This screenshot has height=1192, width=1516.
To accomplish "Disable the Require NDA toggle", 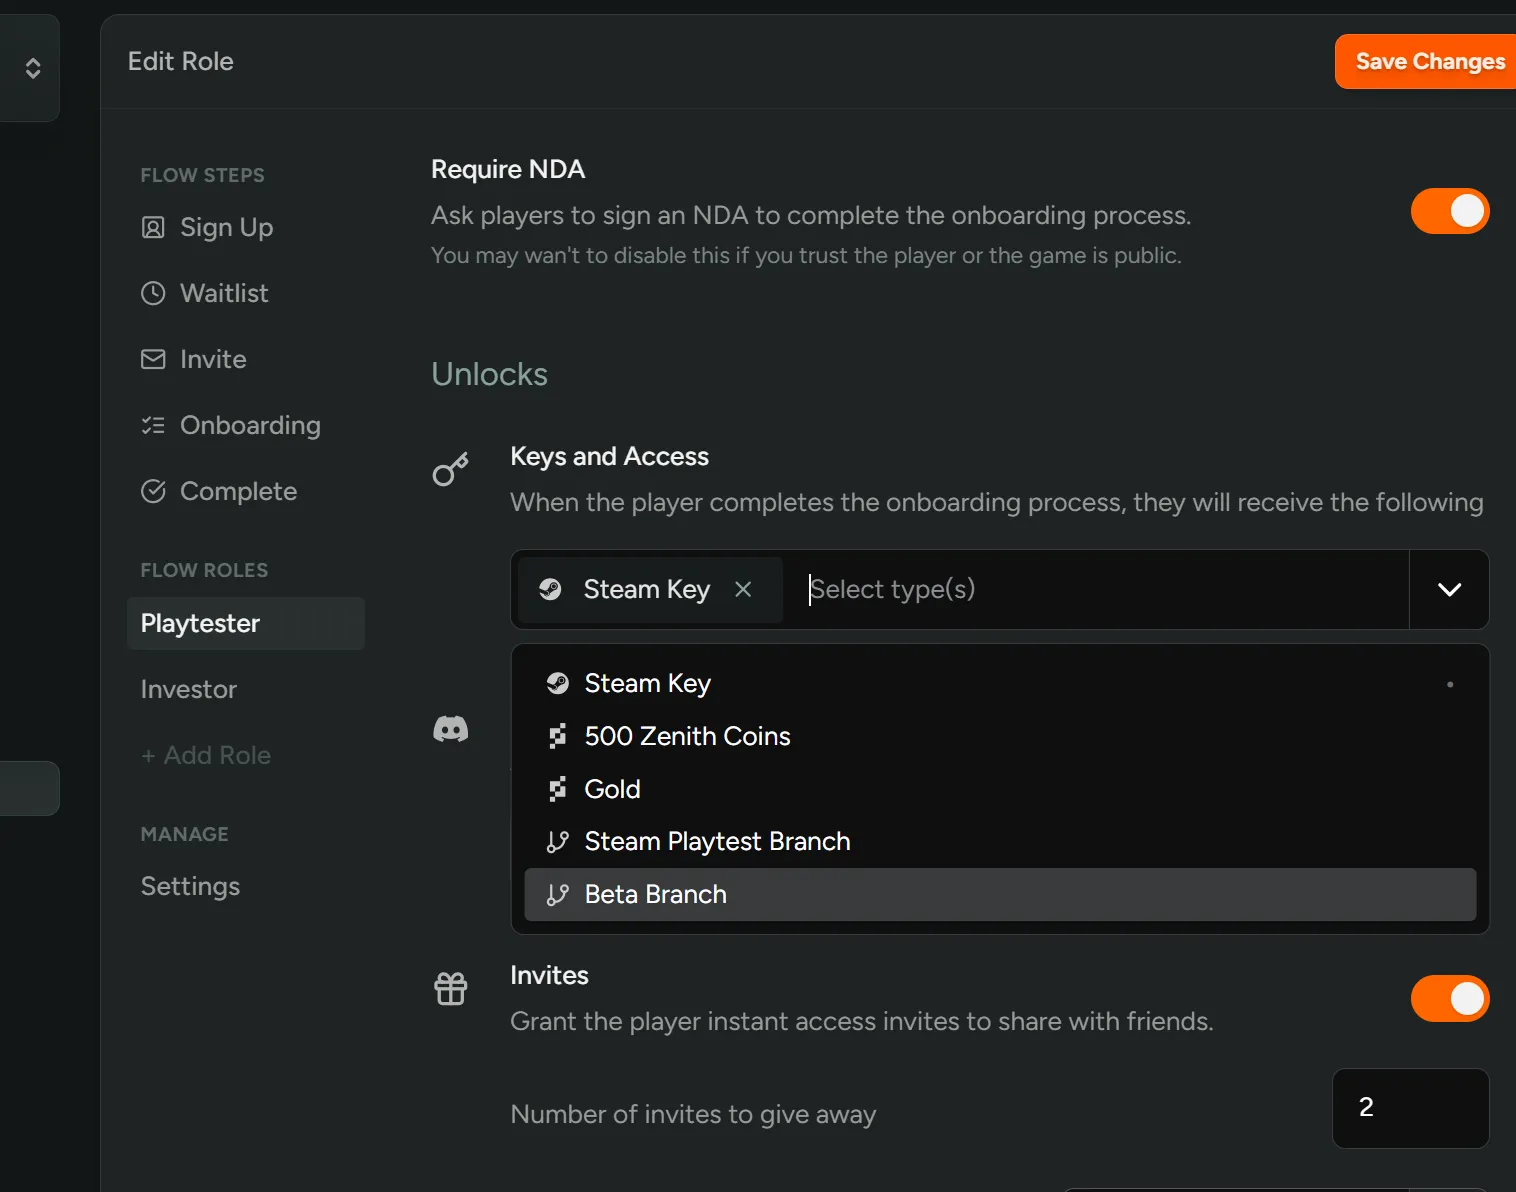I will coord(1449,212).
